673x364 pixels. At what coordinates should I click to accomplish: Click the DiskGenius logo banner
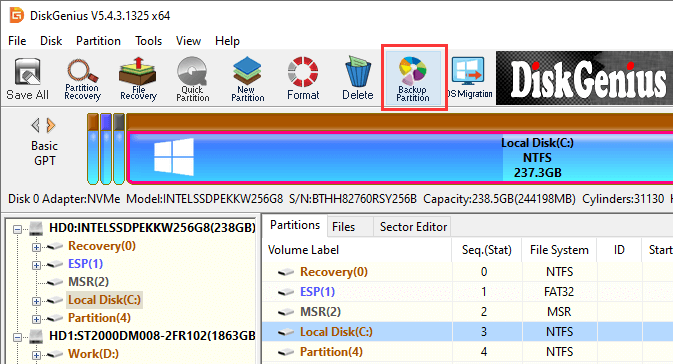pyautogui.click(x=584, y=78)
